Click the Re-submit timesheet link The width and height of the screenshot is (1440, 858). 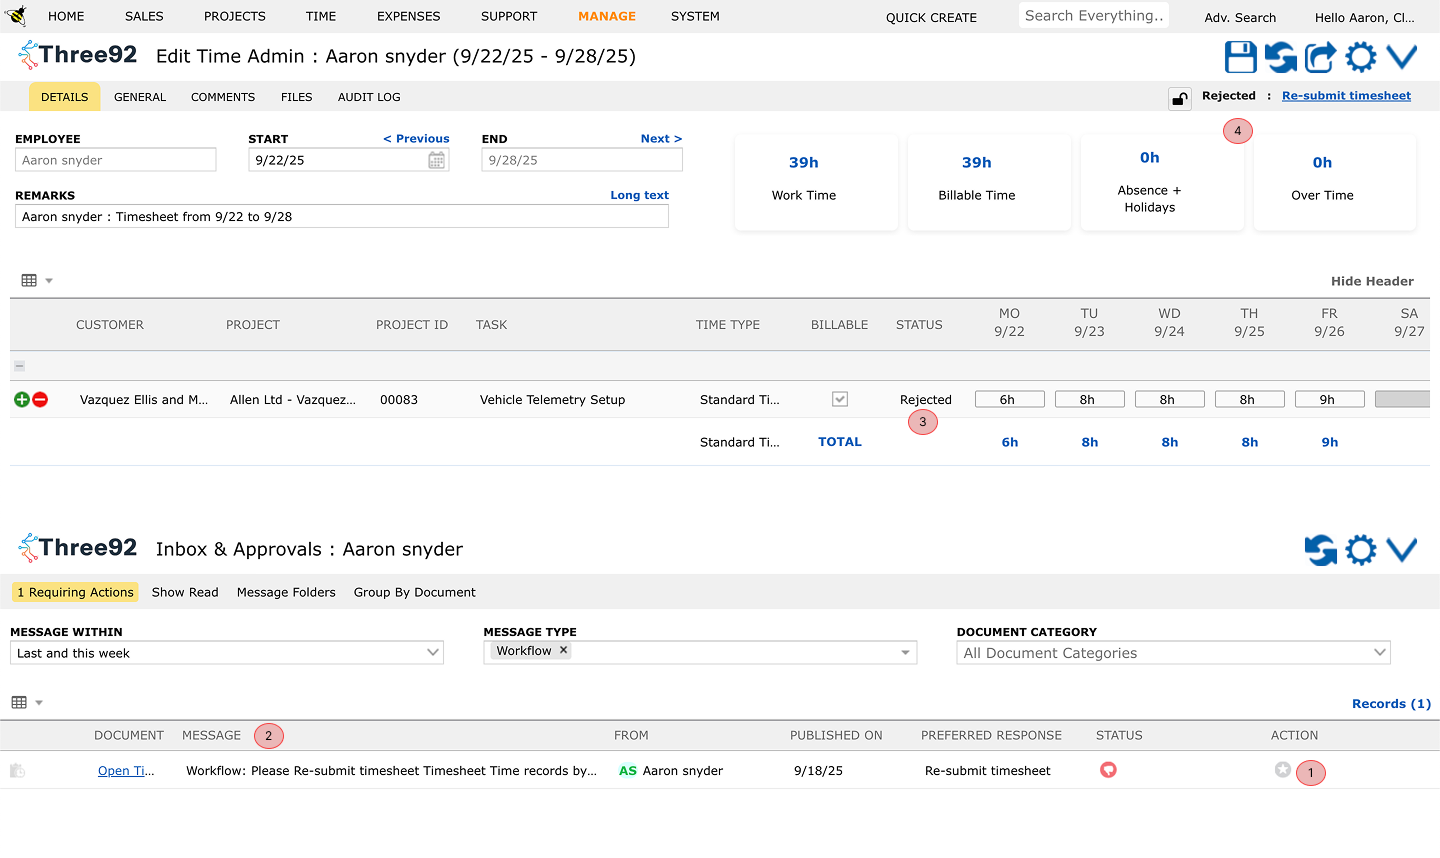1346,96
